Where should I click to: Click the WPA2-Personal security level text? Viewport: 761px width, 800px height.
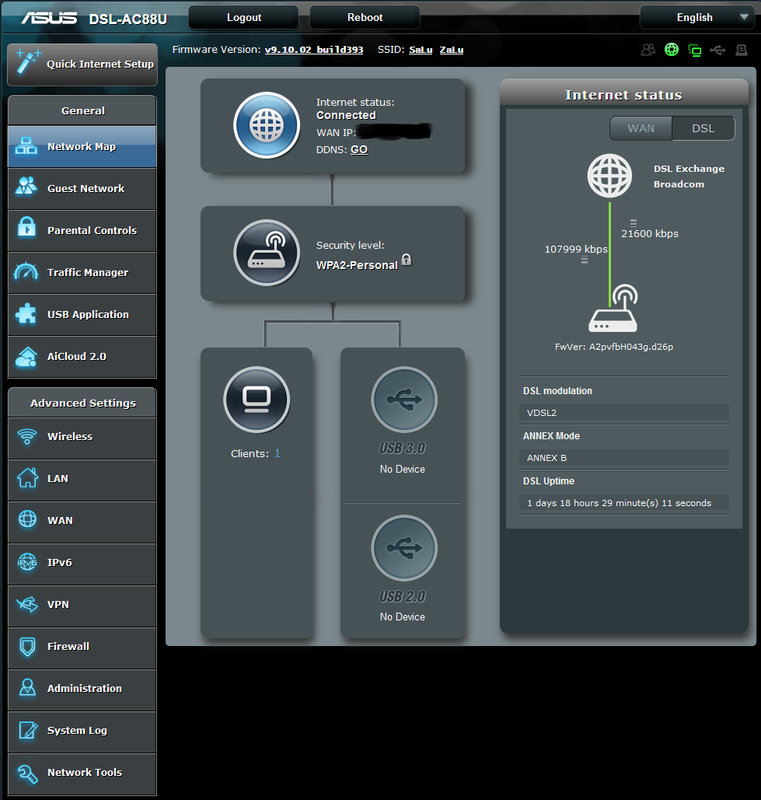click(x=357, y=265)
